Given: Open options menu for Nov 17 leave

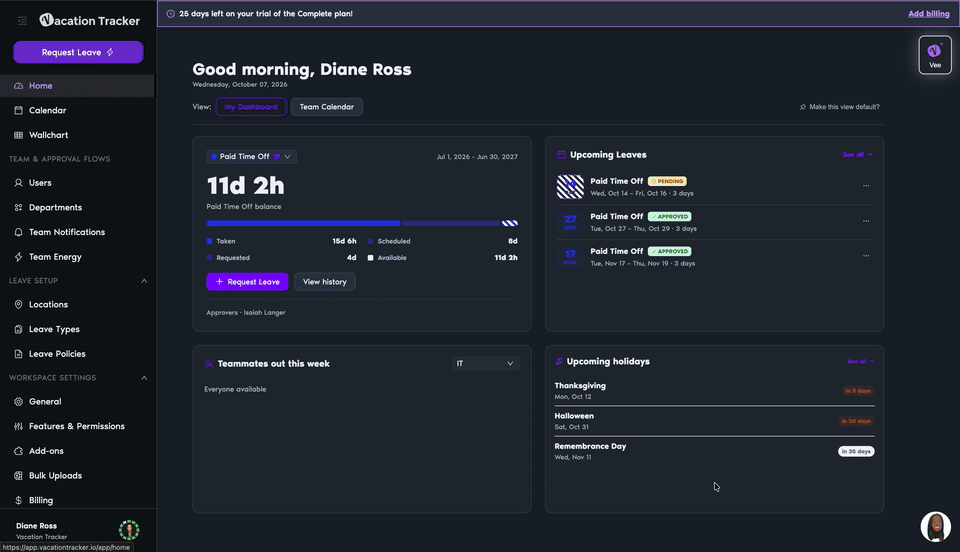Looking at the screenshot, I should pyautogui.click(x=866, y=256).
